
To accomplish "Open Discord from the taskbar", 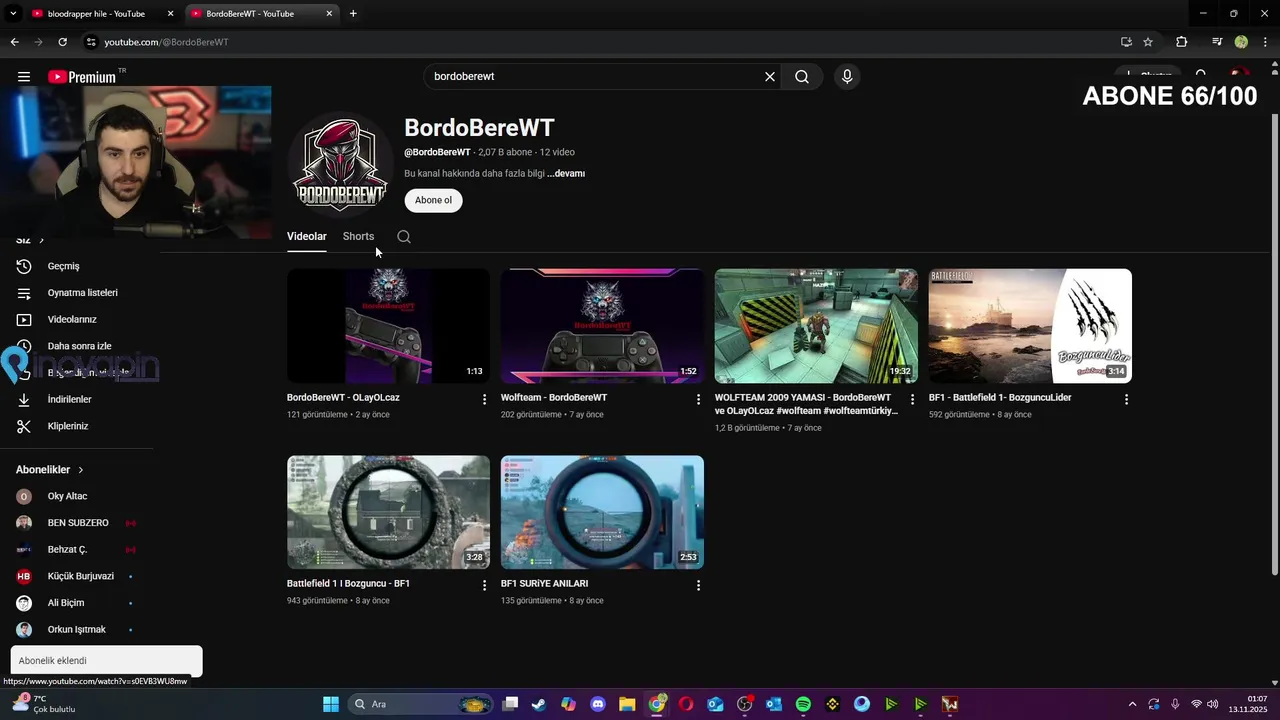I will pyautogui.click(x=598, y=704).
